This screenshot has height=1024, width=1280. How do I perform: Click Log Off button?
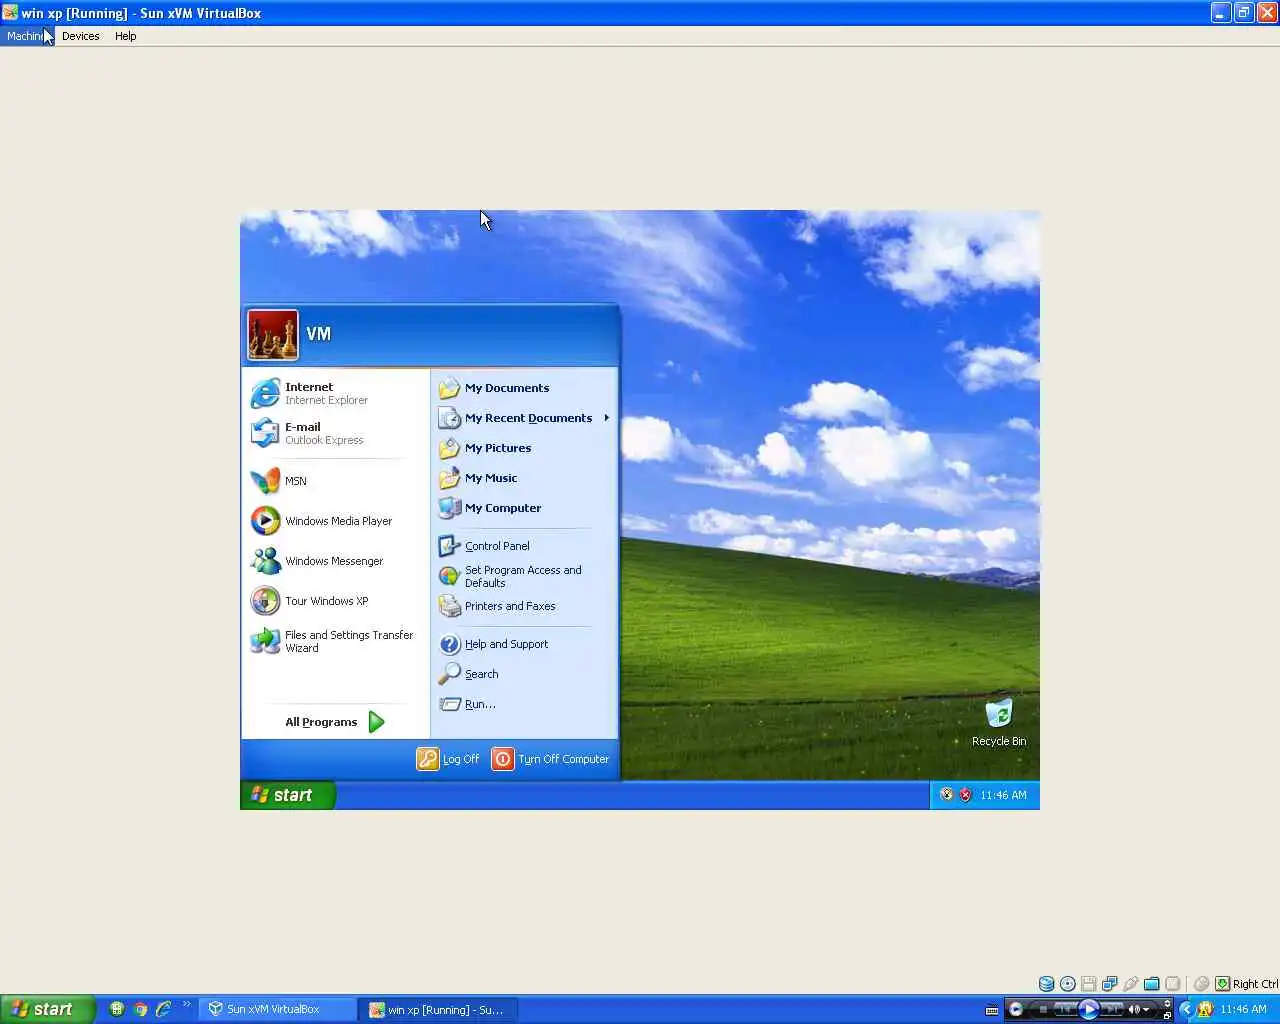coord(448,759)
